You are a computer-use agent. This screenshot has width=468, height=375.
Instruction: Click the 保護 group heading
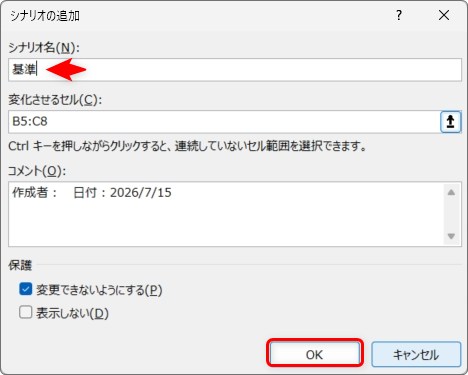[20, 265]
